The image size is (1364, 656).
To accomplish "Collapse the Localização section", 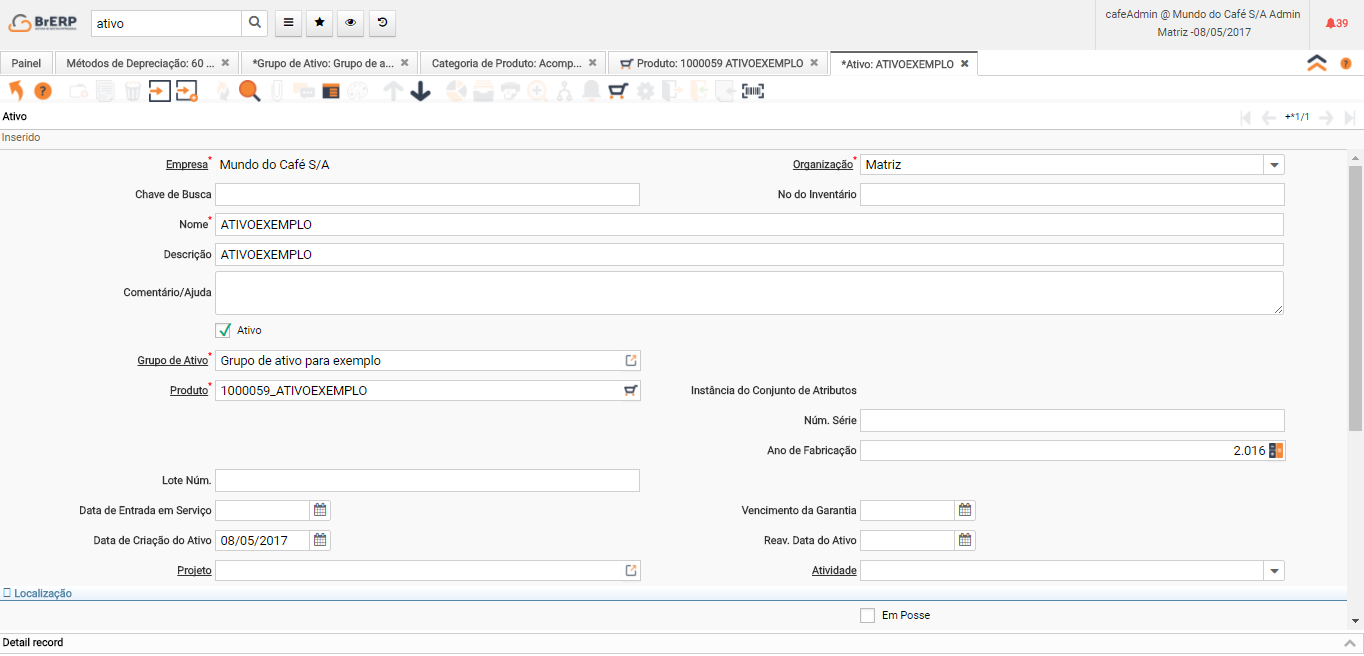I will pyautogui.click(x=37, y=593).
